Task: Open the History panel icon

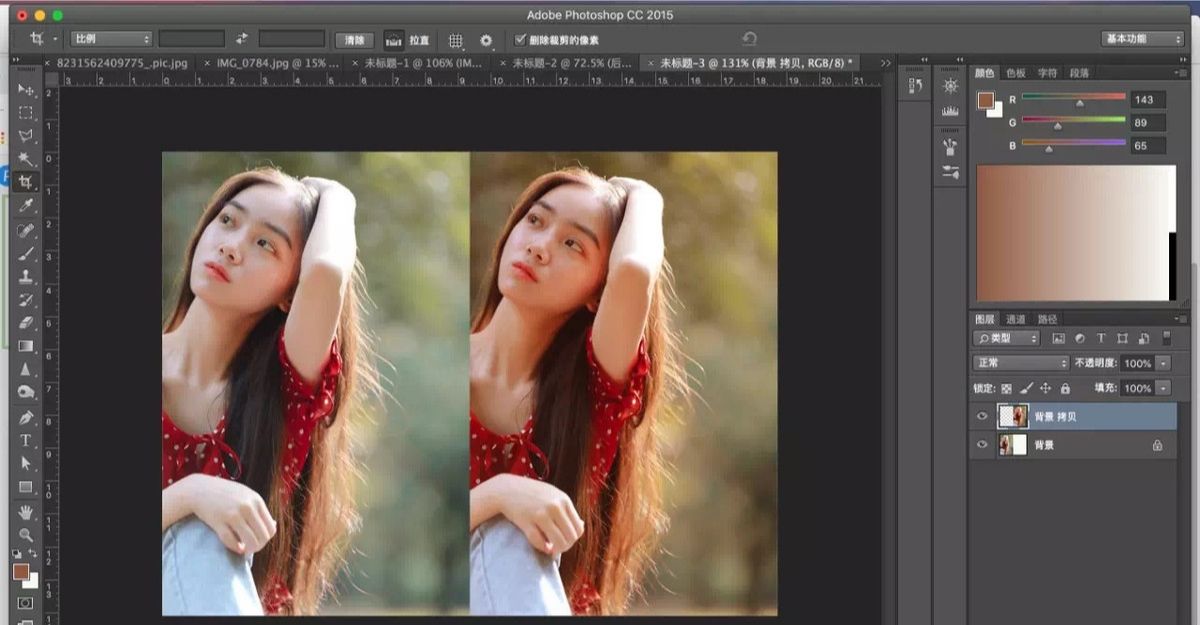Action: coord(916,86)
